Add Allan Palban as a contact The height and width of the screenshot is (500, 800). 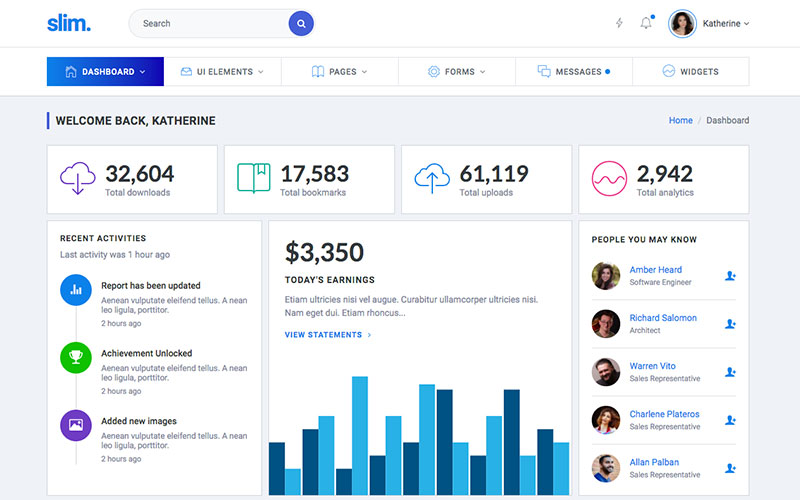click(730, 468)
